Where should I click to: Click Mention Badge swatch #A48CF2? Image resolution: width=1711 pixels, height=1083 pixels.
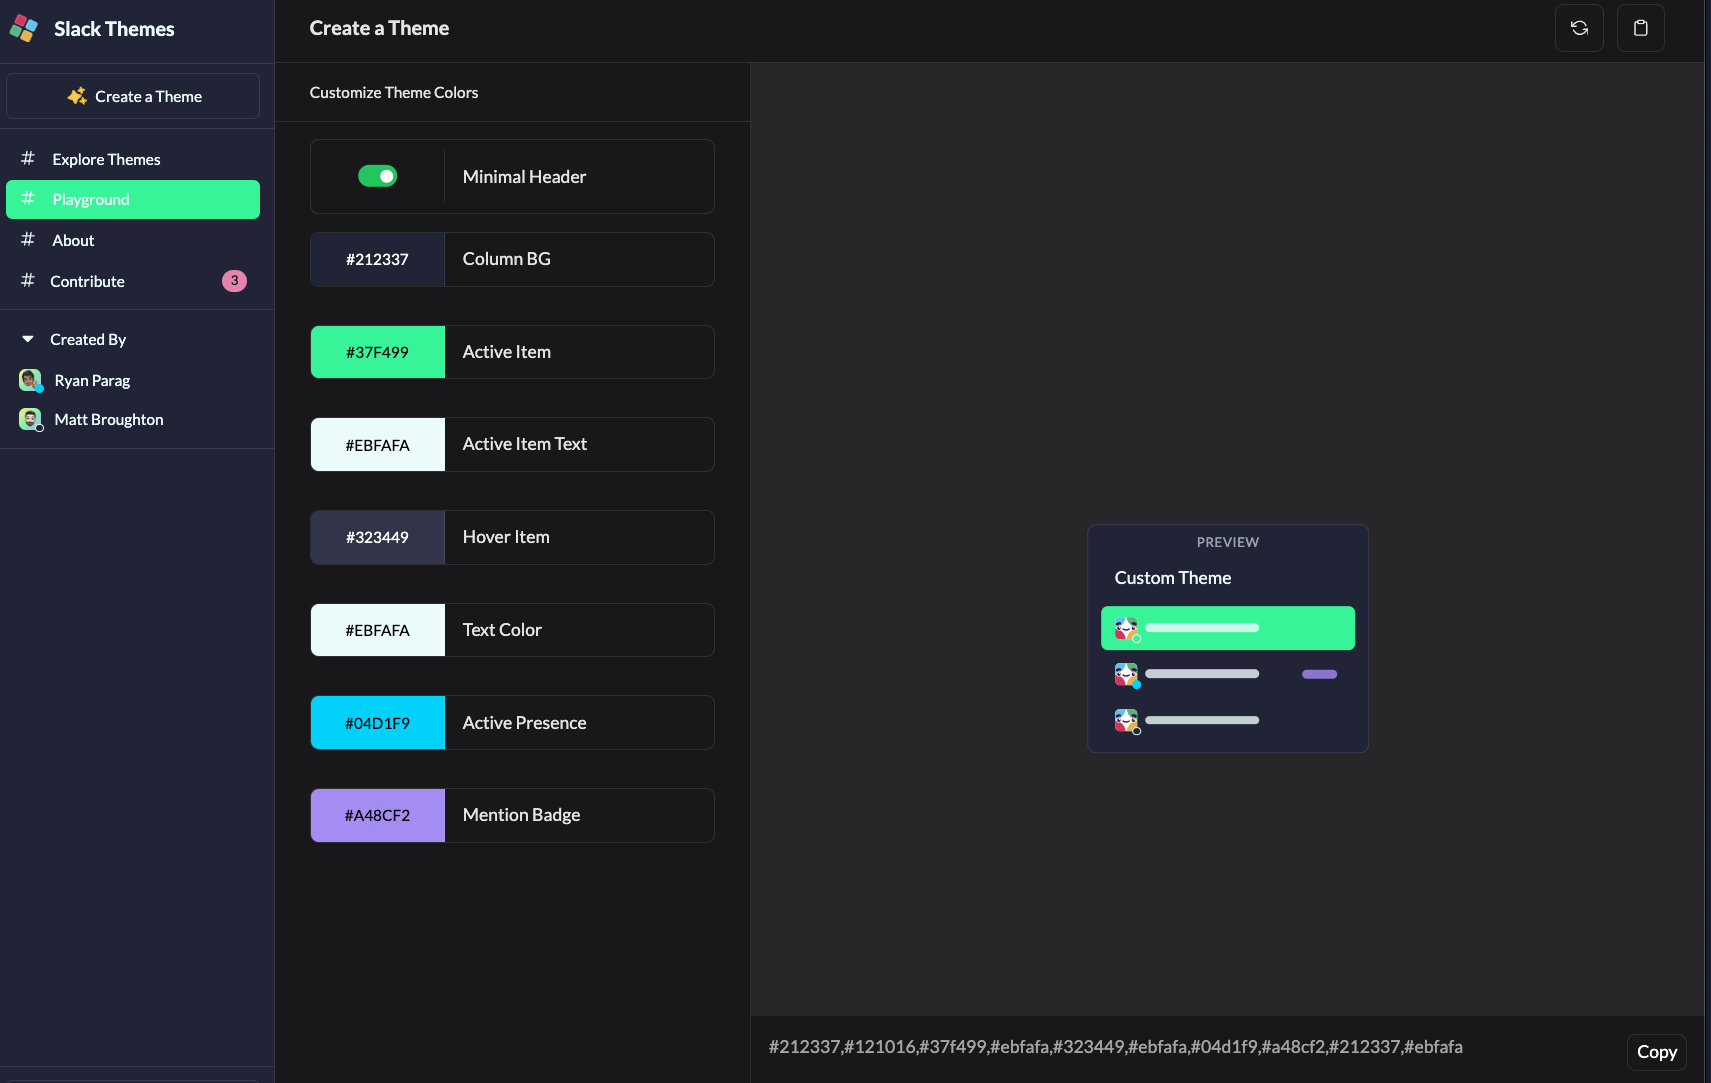coord(378,815)
